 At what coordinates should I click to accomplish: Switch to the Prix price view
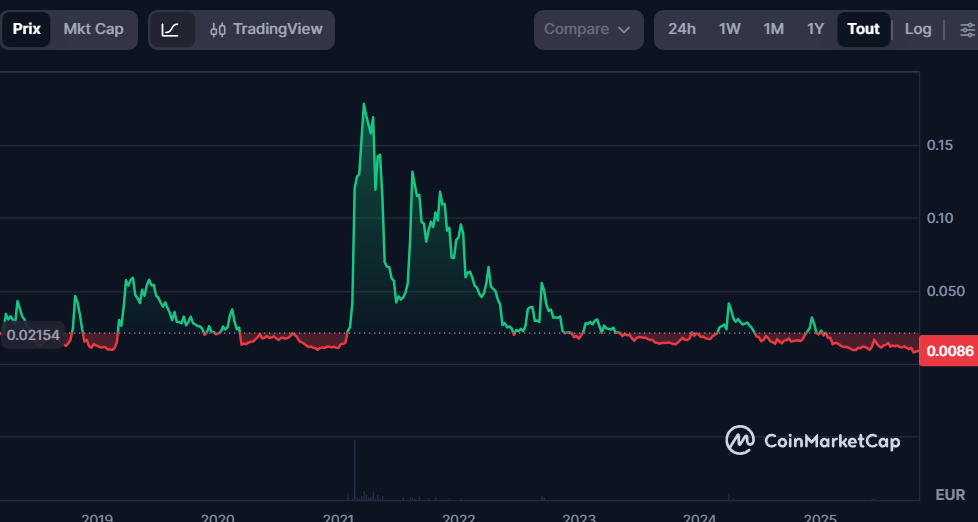pos(27,29)
